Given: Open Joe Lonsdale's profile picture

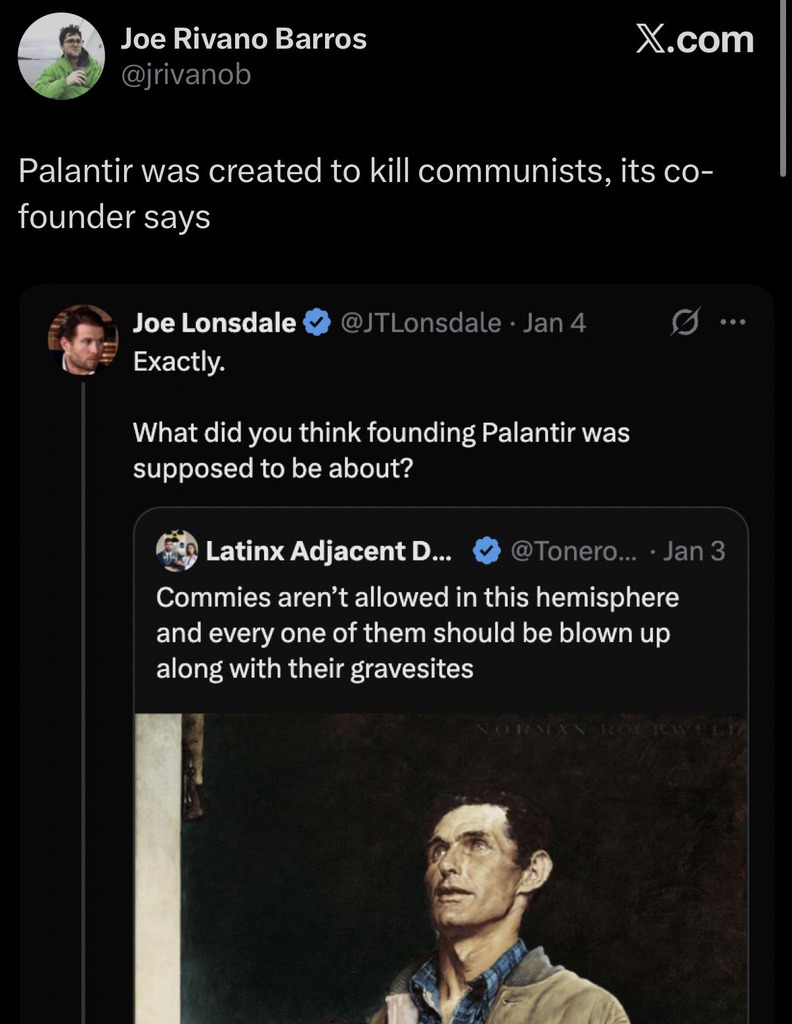Looking at the screenshot, I should coord(83,340).
